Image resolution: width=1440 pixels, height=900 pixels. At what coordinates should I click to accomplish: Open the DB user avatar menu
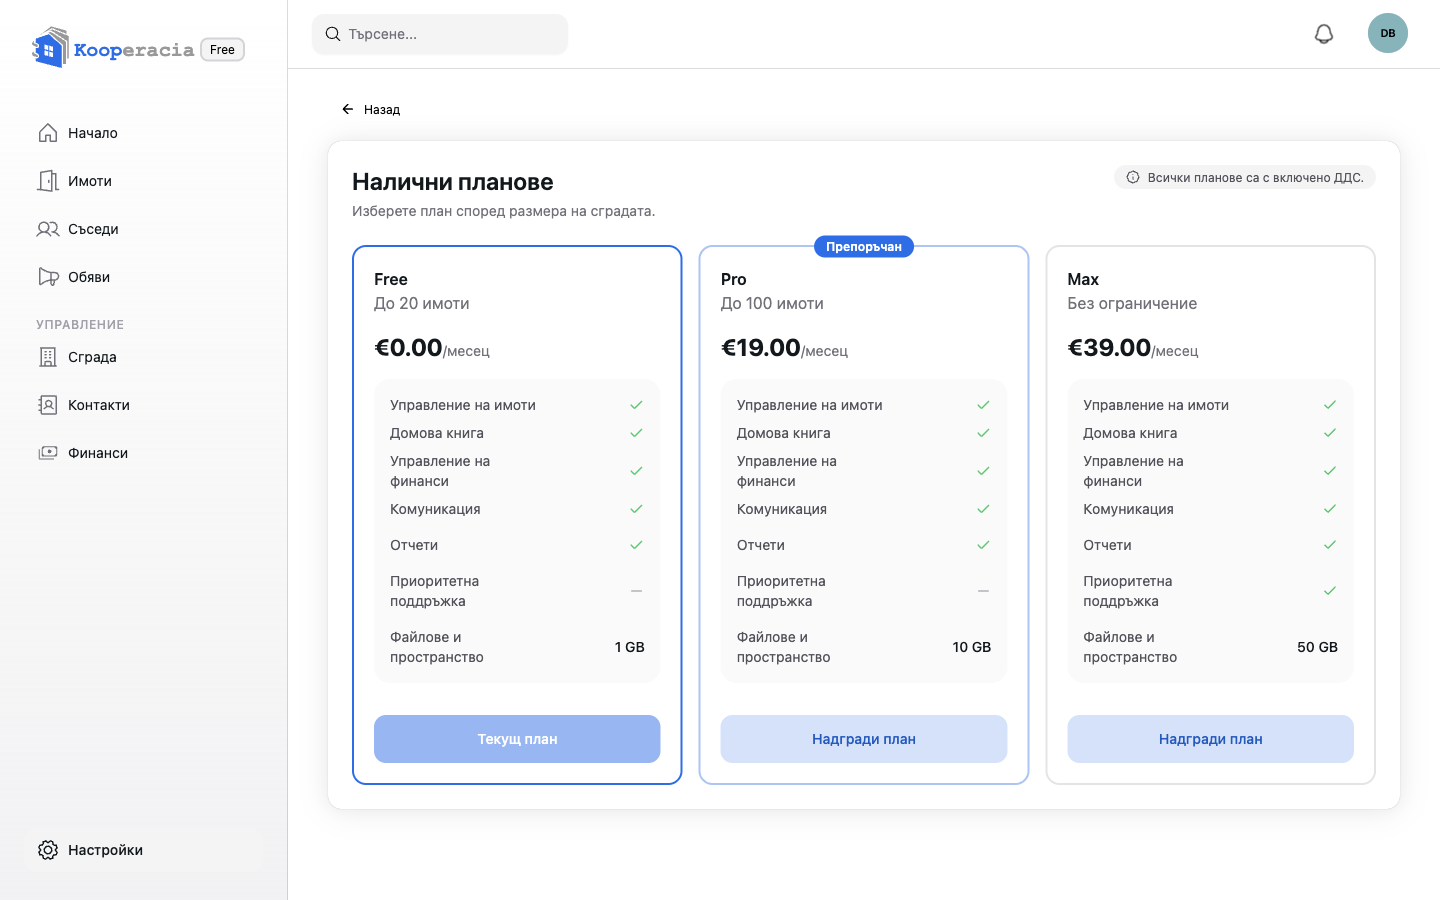1388,33
